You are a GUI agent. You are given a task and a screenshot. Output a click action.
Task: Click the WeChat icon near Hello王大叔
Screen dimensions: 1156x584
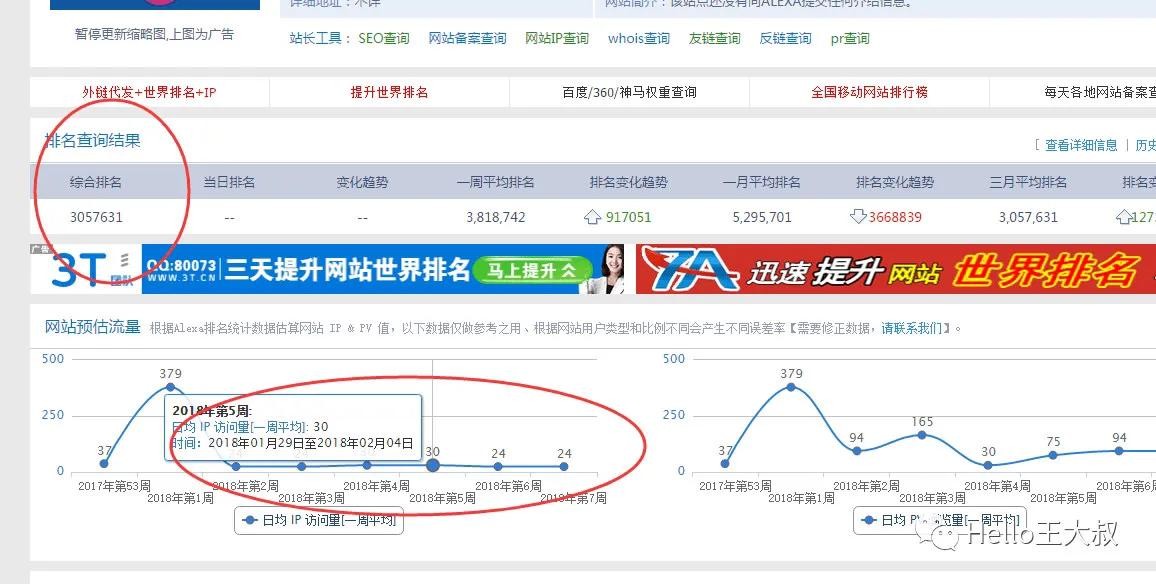tap(945, 536)
